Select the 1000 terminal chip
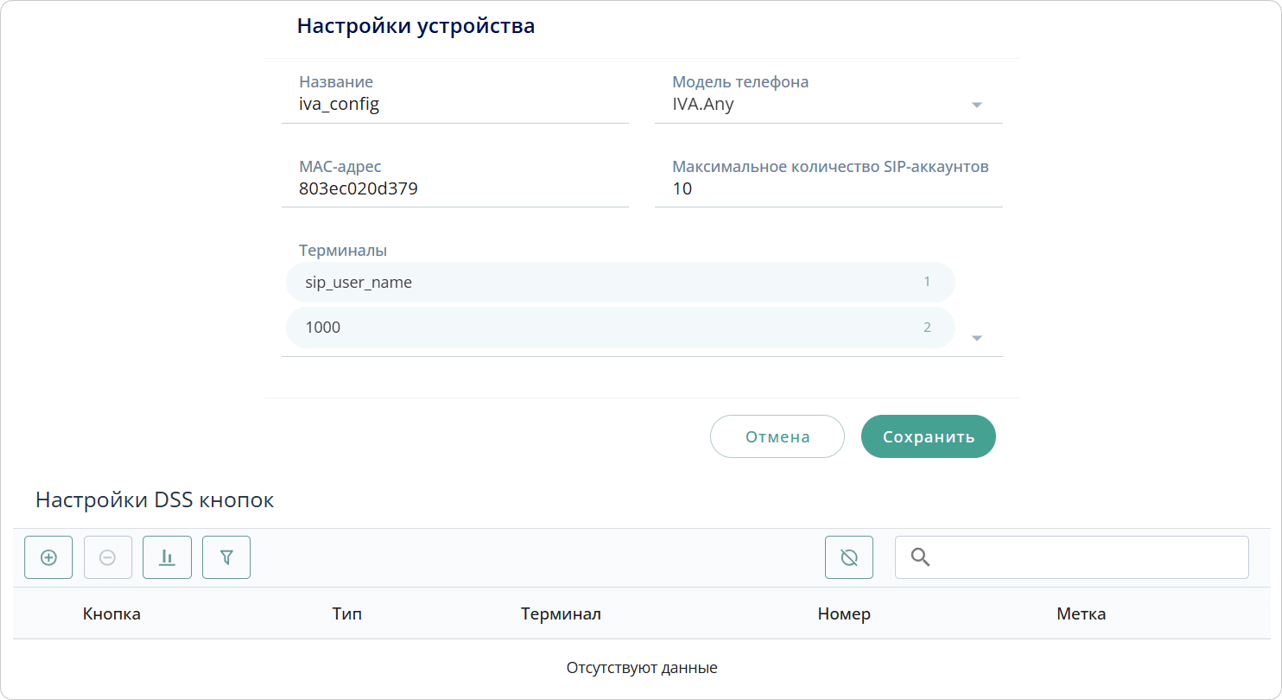 (619, 327)
